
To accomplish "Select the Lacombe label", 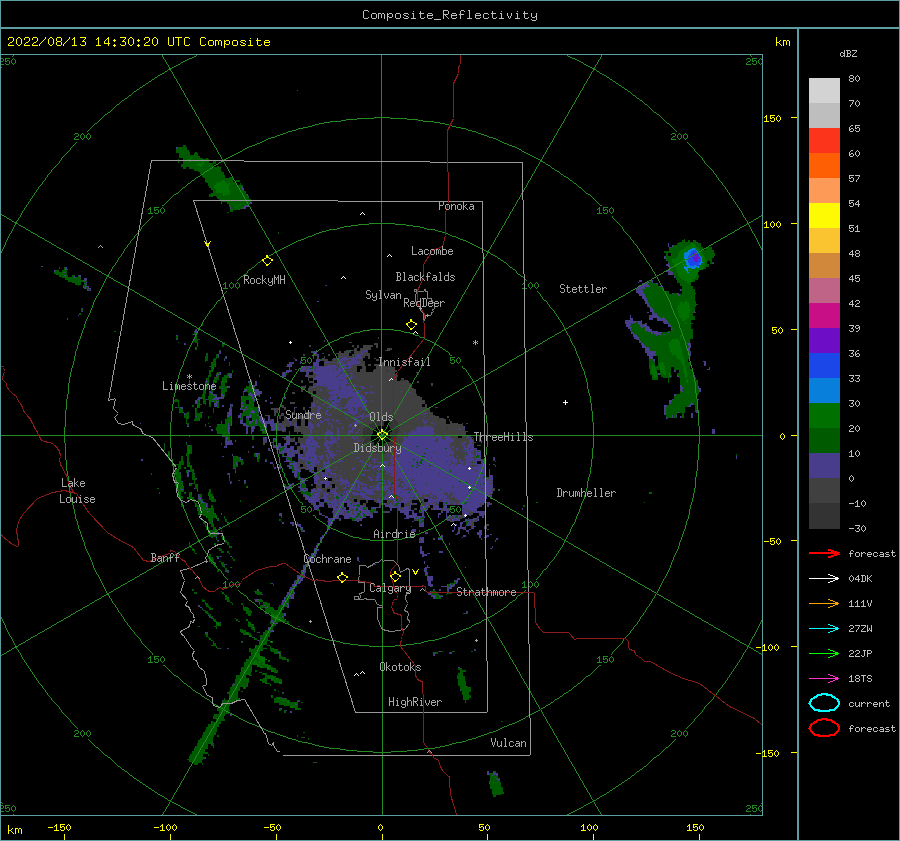I will [x=432, y=251].
